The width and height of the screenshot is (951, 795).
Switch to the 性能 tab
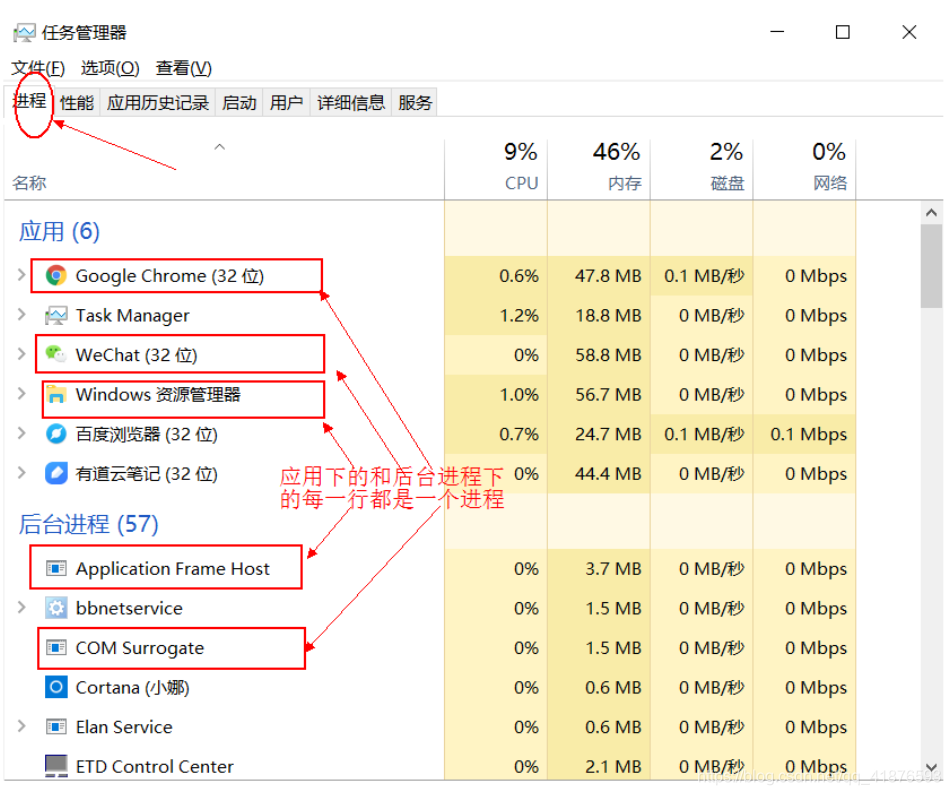77,102
